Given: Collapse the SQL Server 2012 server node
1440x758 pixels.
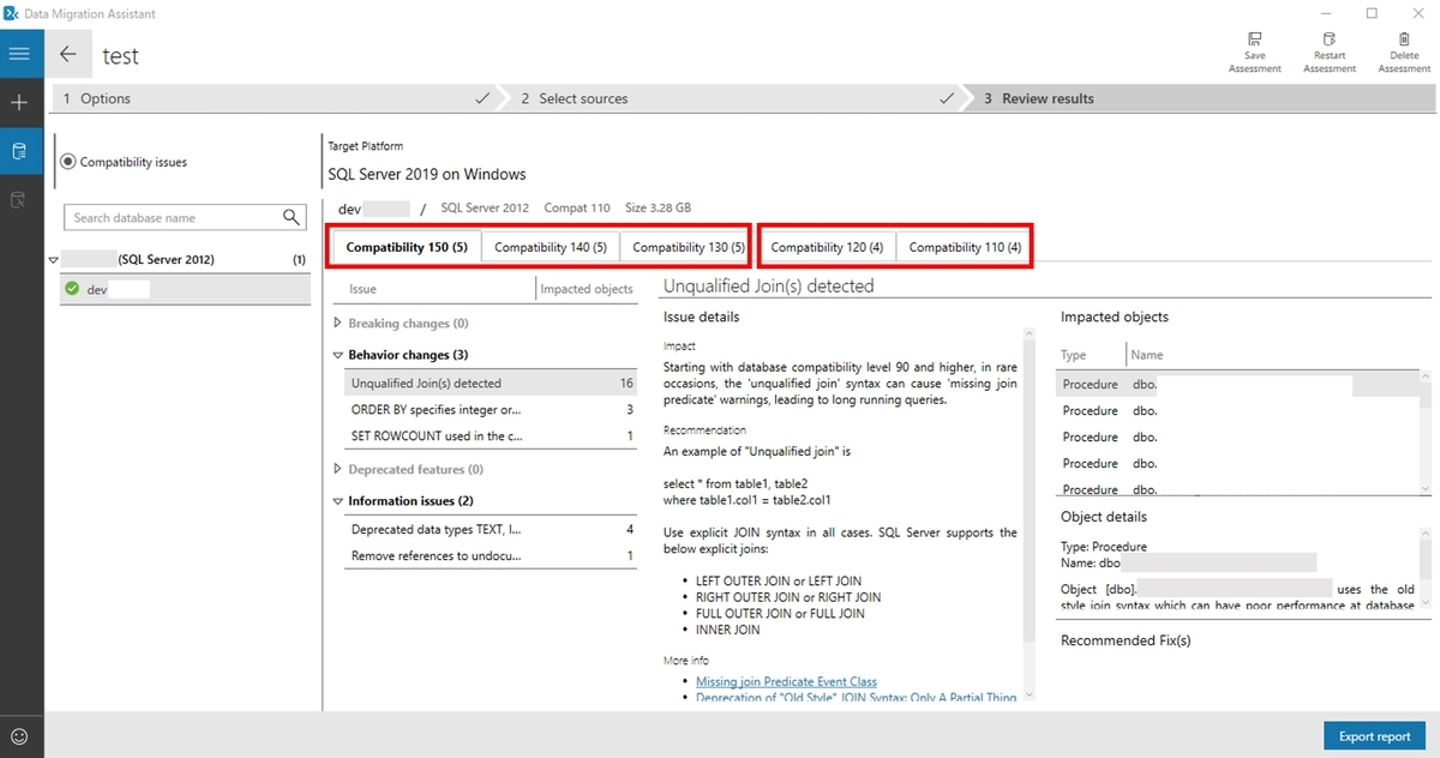Looking at the screenshot, I should [x=54, y=260].
